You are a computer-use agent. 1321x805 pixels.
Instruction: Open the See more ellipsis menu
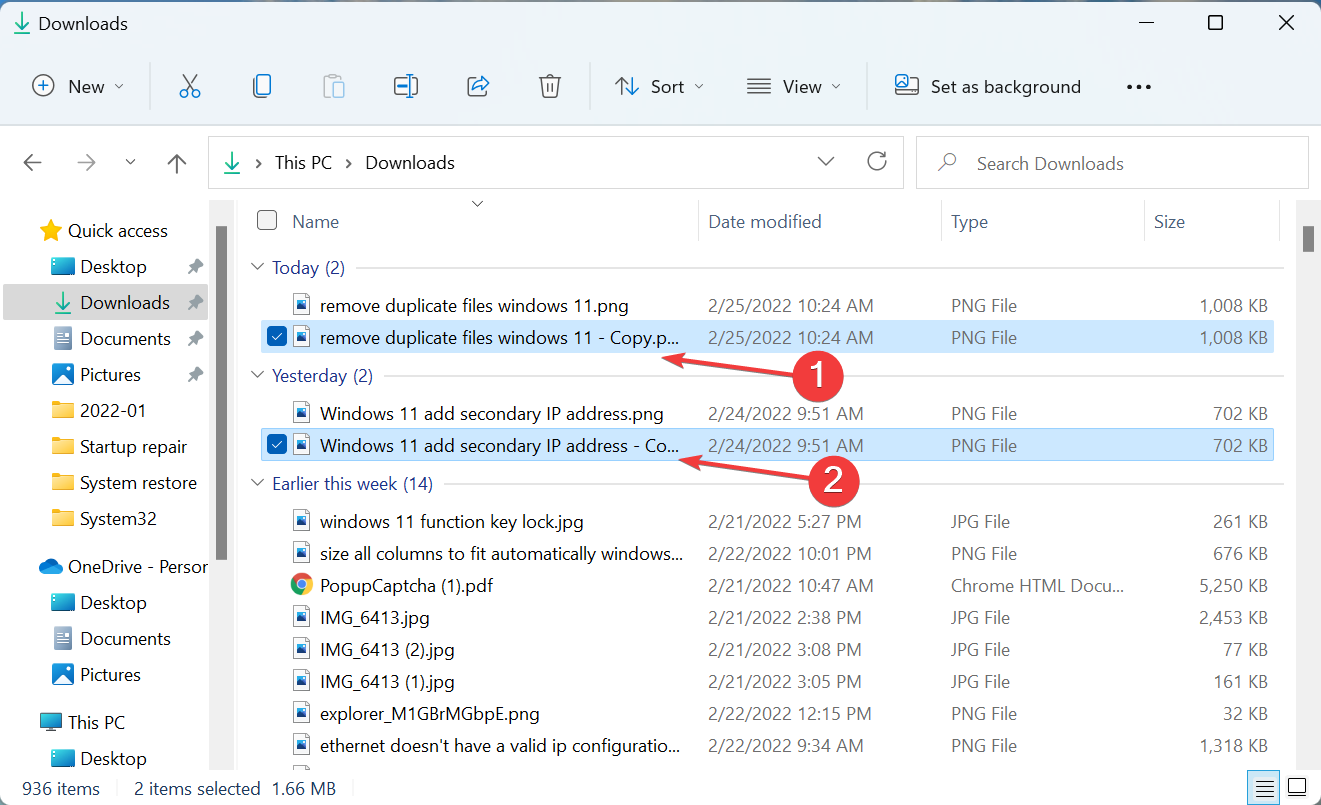(x=1139, y=87)
